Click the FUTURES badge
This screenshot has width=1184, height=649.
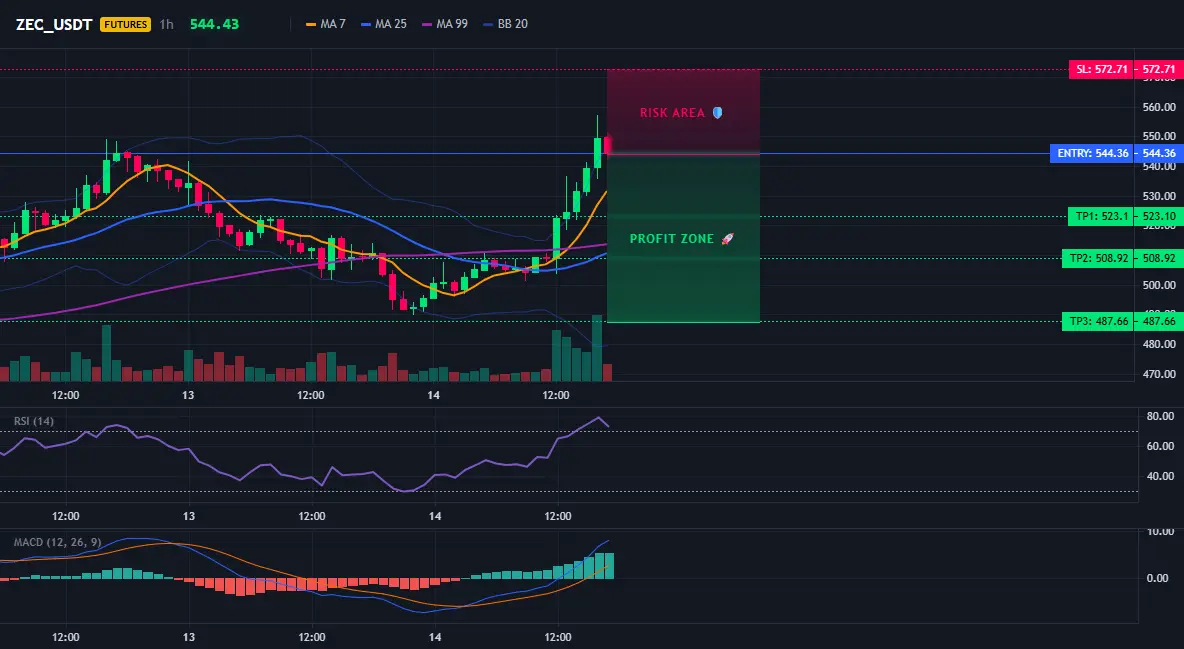point(125,24)
